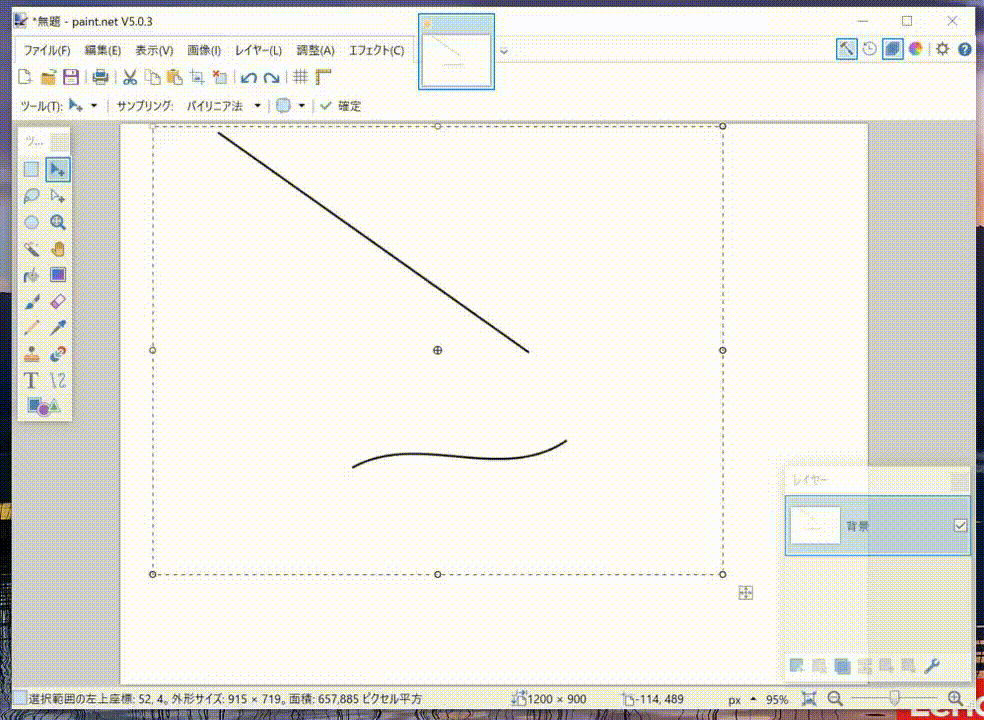Select the Shapes tool
Screen dimensions: 984x720
click(x=45, y=407)
